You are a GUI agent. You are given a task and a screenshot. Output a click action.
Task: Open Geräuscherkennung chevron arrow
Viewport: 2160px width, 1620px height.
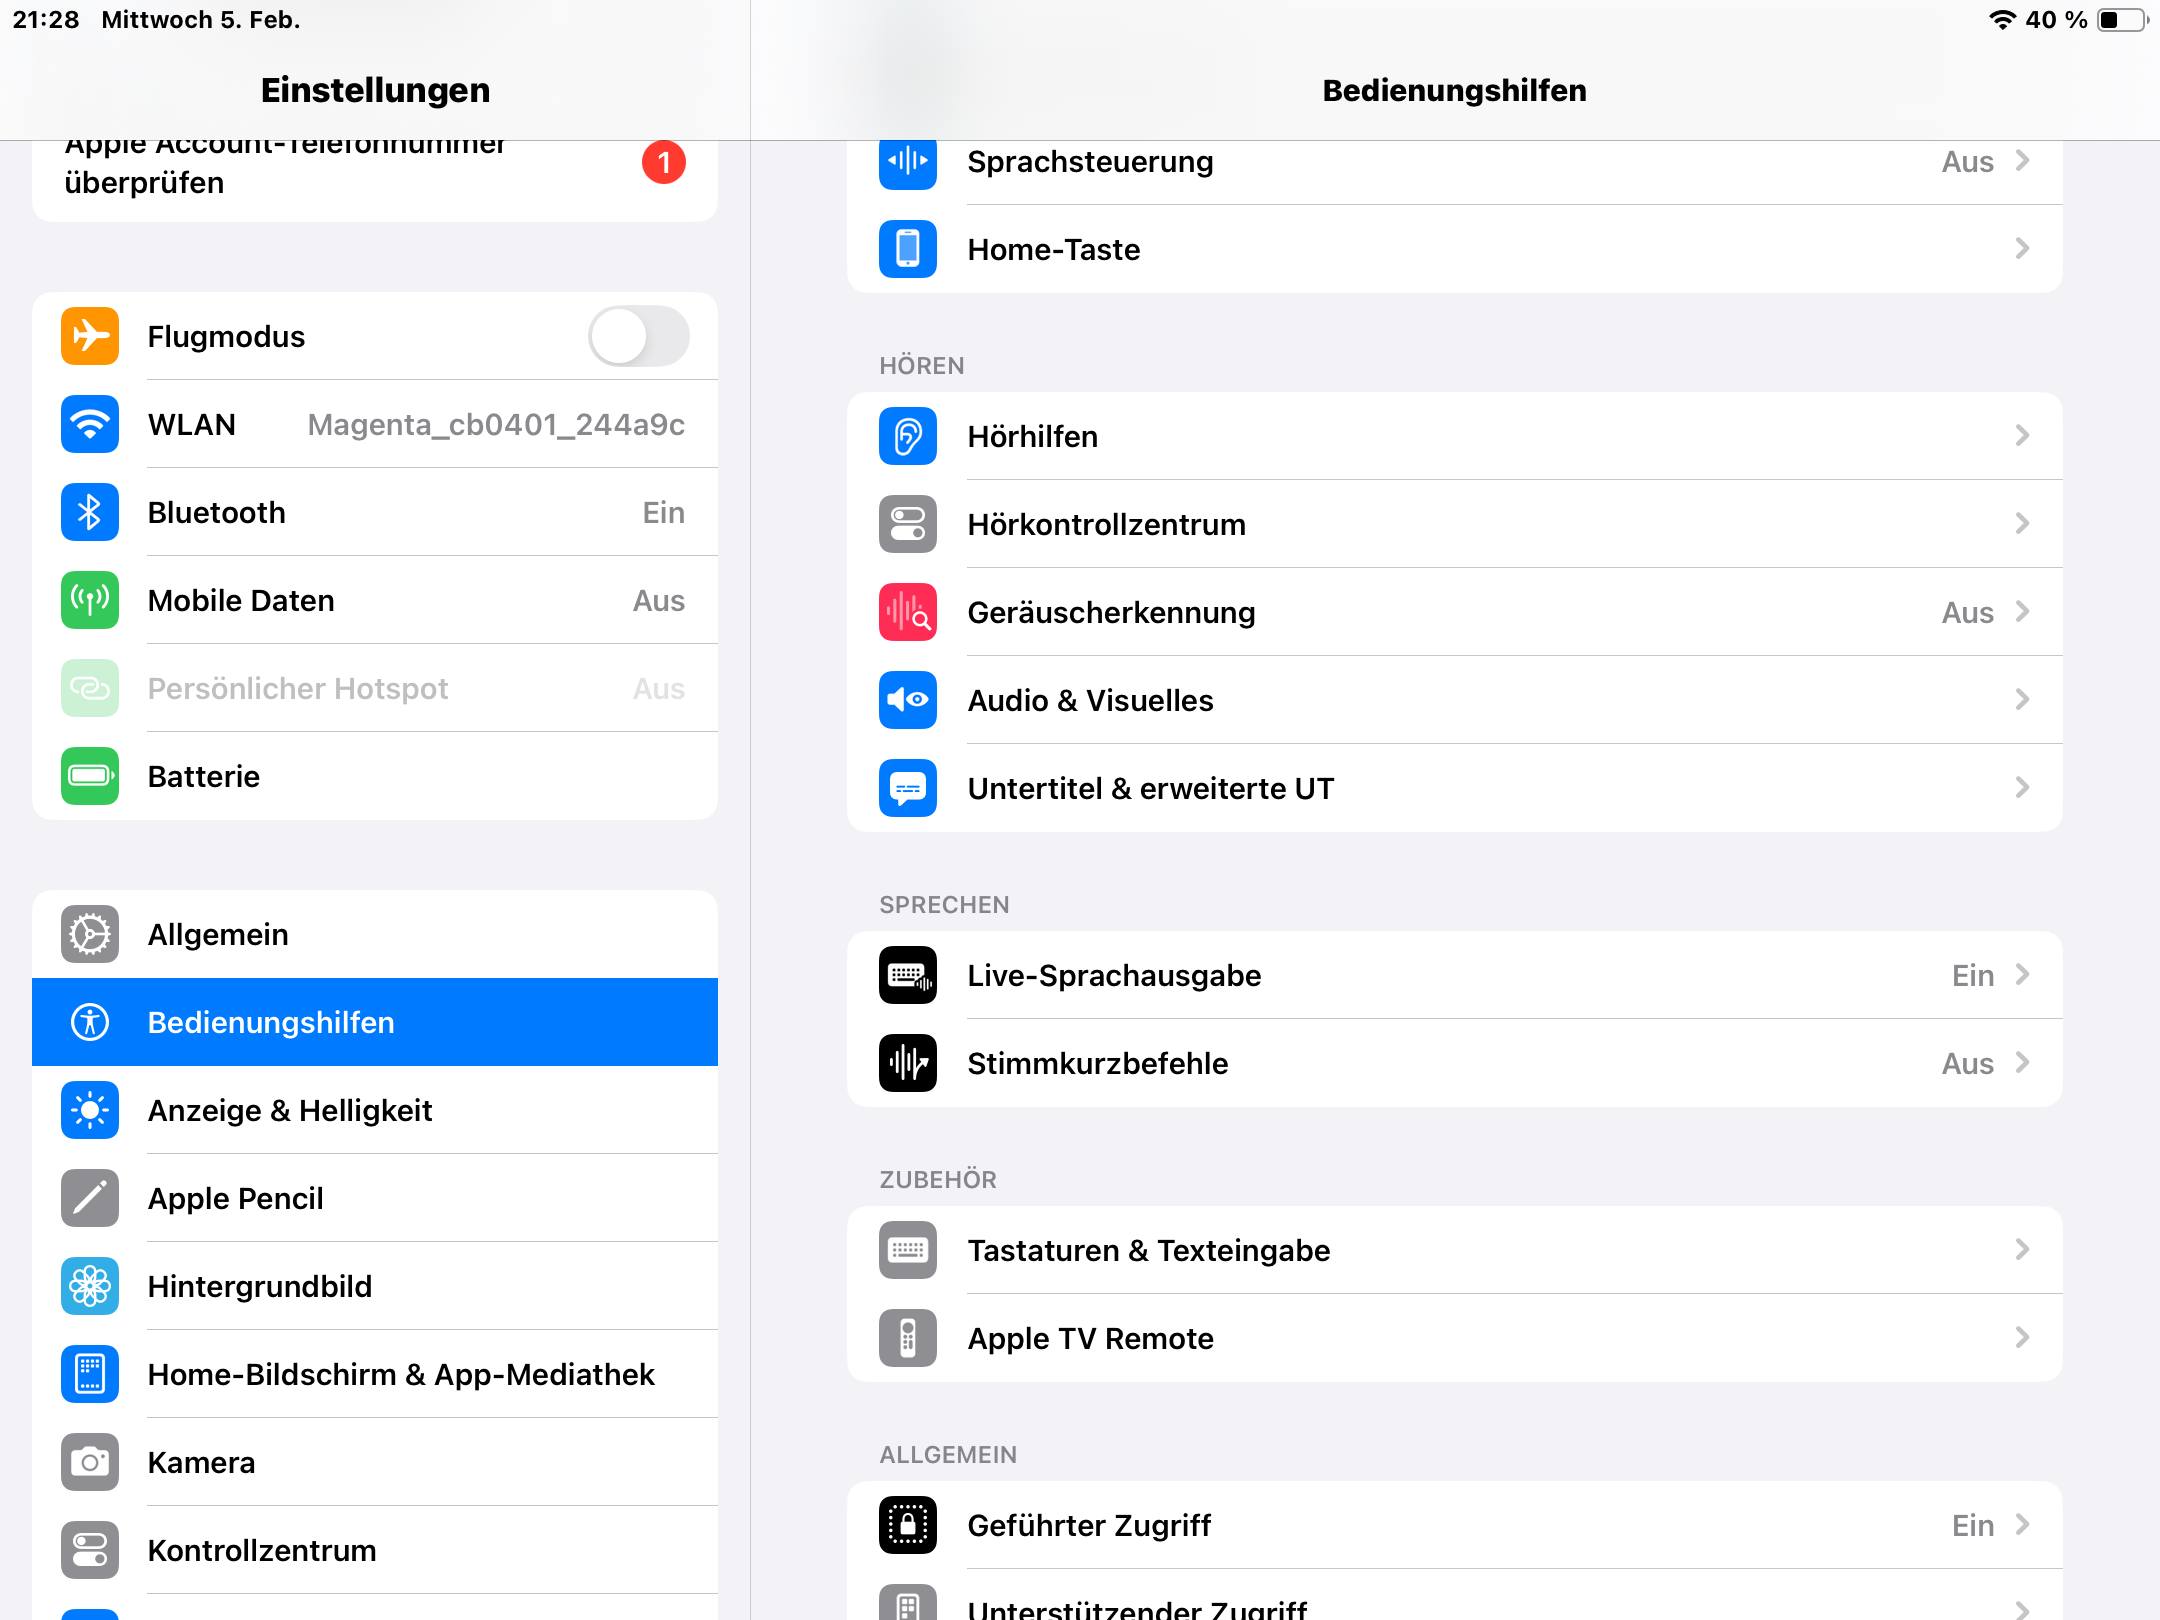point(2022,612)
